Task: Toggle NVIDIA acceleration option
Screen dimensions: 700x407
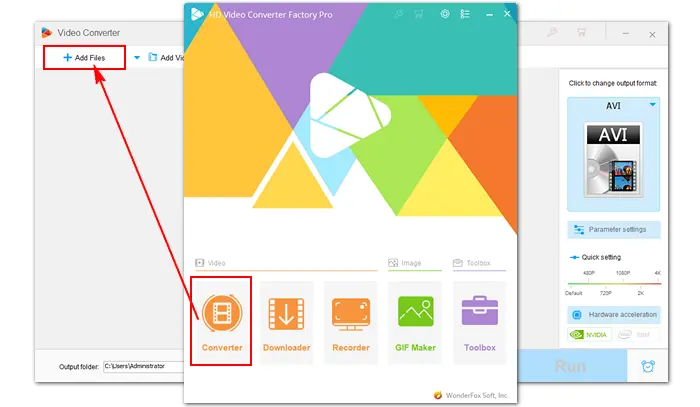Action: (590, 334)
